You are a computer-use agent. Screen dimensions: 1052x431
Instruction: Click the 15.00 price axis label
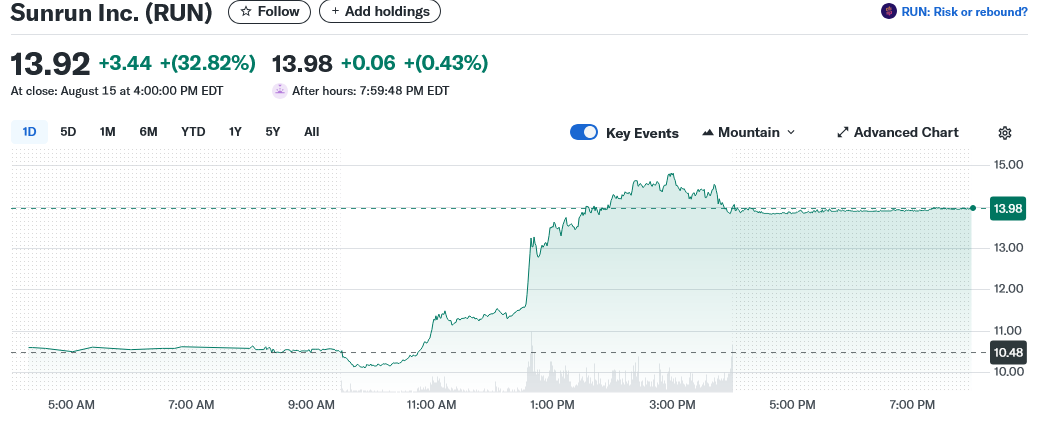click(x=1006, y=165)
